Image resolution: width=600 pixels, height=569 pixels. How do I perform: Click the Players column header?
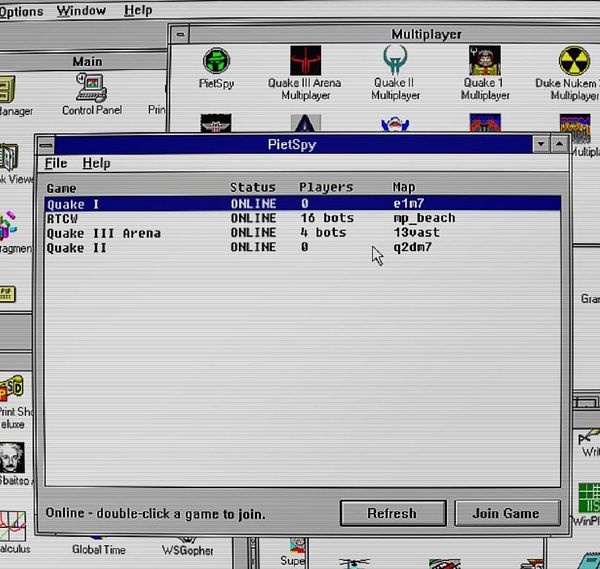coord(326,187)
